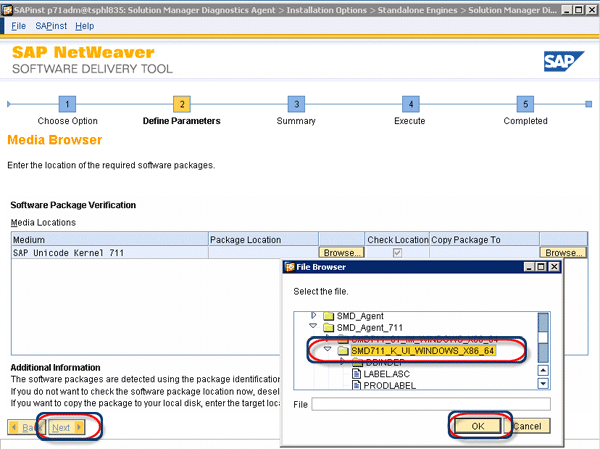
Task: Select the PRODLABEL file
Action: pyautogui.click(x=390, y=385)
